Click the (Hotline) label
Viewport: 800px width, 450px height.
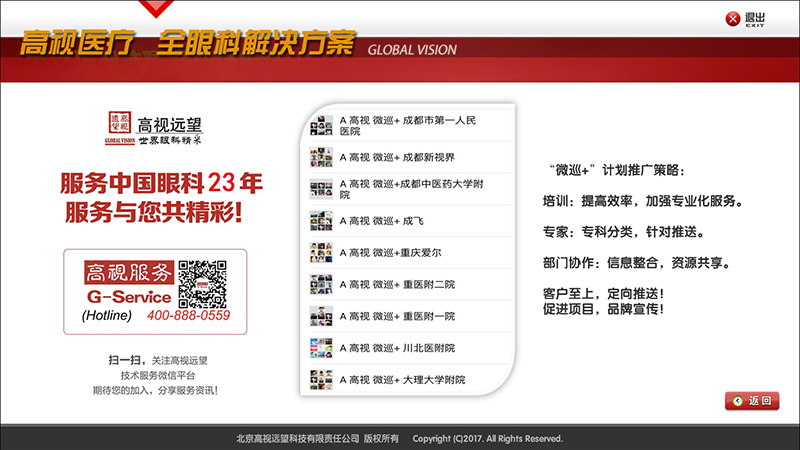coord(107,315)
